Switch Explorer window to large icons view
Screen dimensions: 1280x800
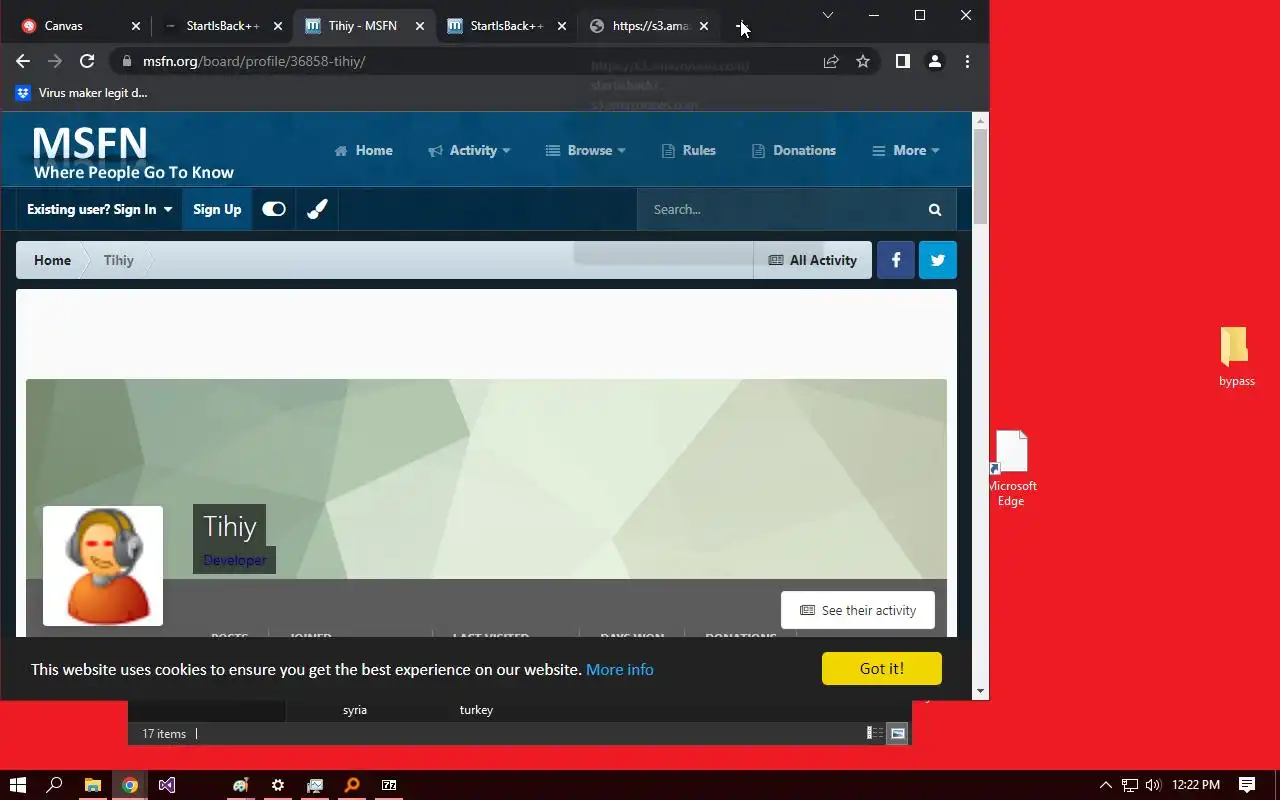[x=898, y=733]
